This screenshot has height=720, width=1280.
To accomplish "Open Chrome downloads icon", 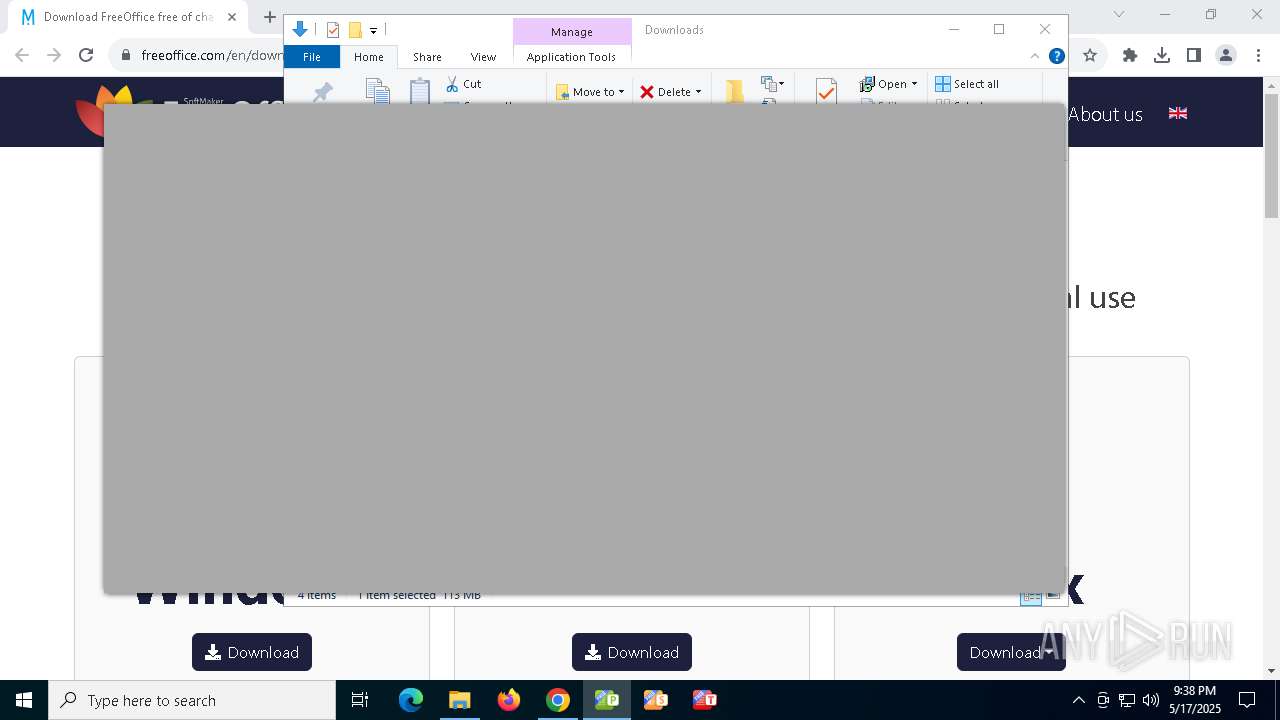I will coord(1162,55).
